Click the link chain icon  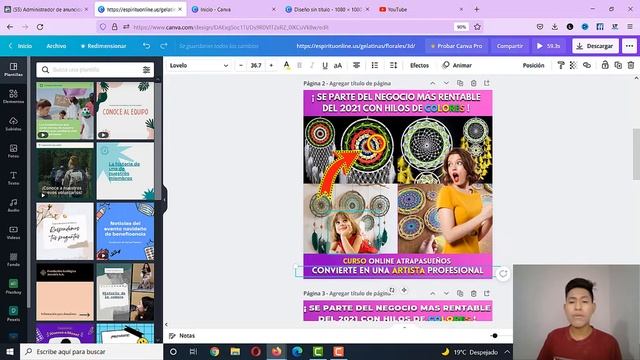tap(587, 65)
